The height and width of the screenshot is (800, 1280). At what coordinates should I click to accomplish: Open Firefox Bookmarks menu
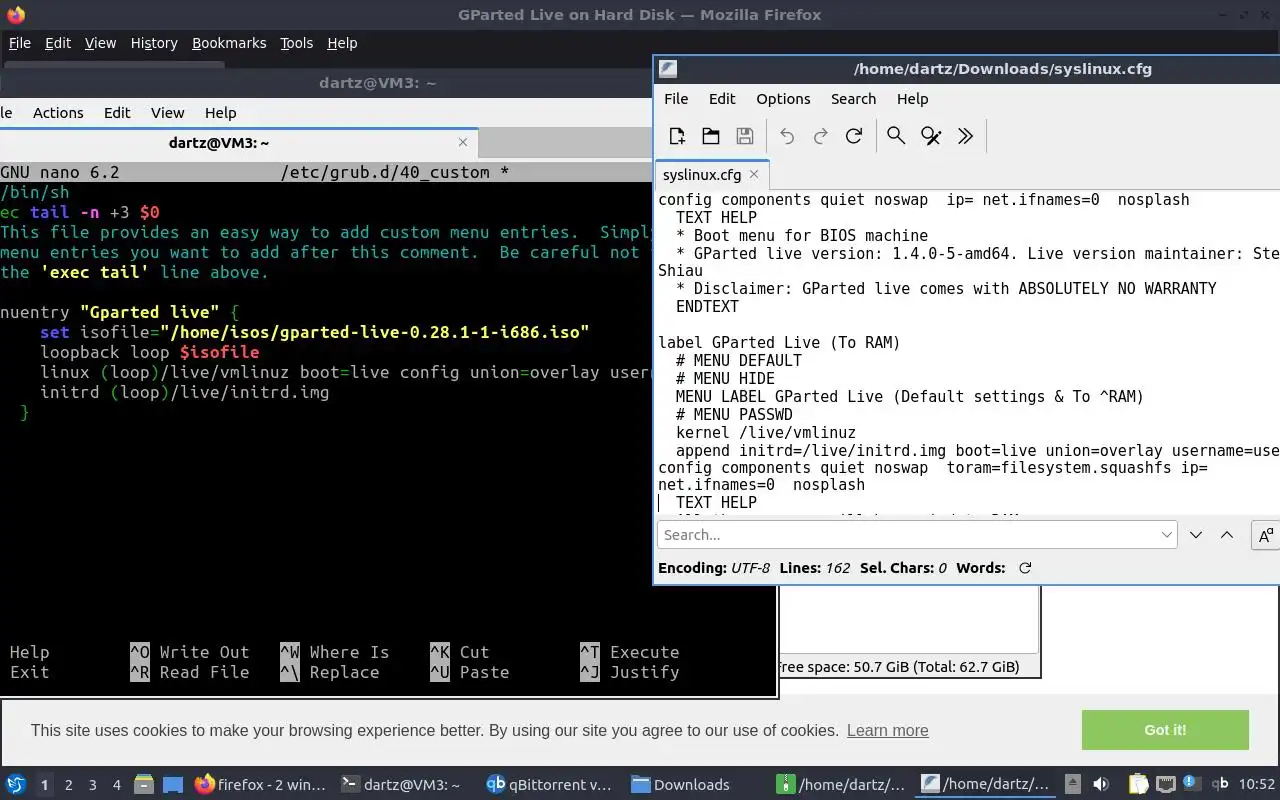(x=229, y=43)
